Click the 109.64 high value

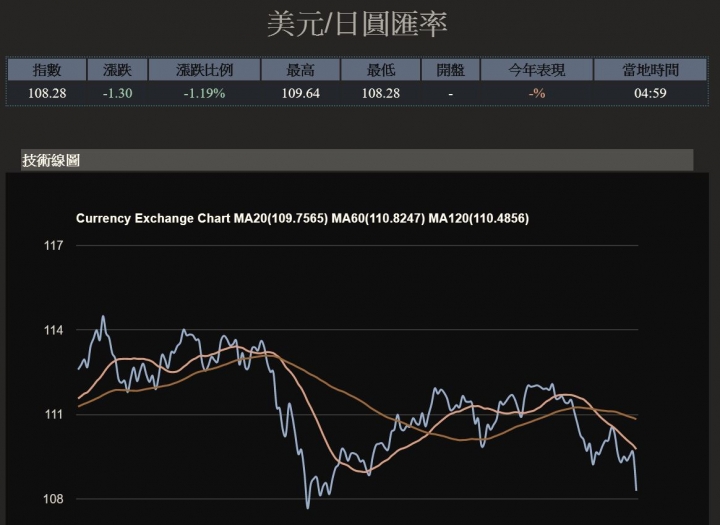(300, 93)
